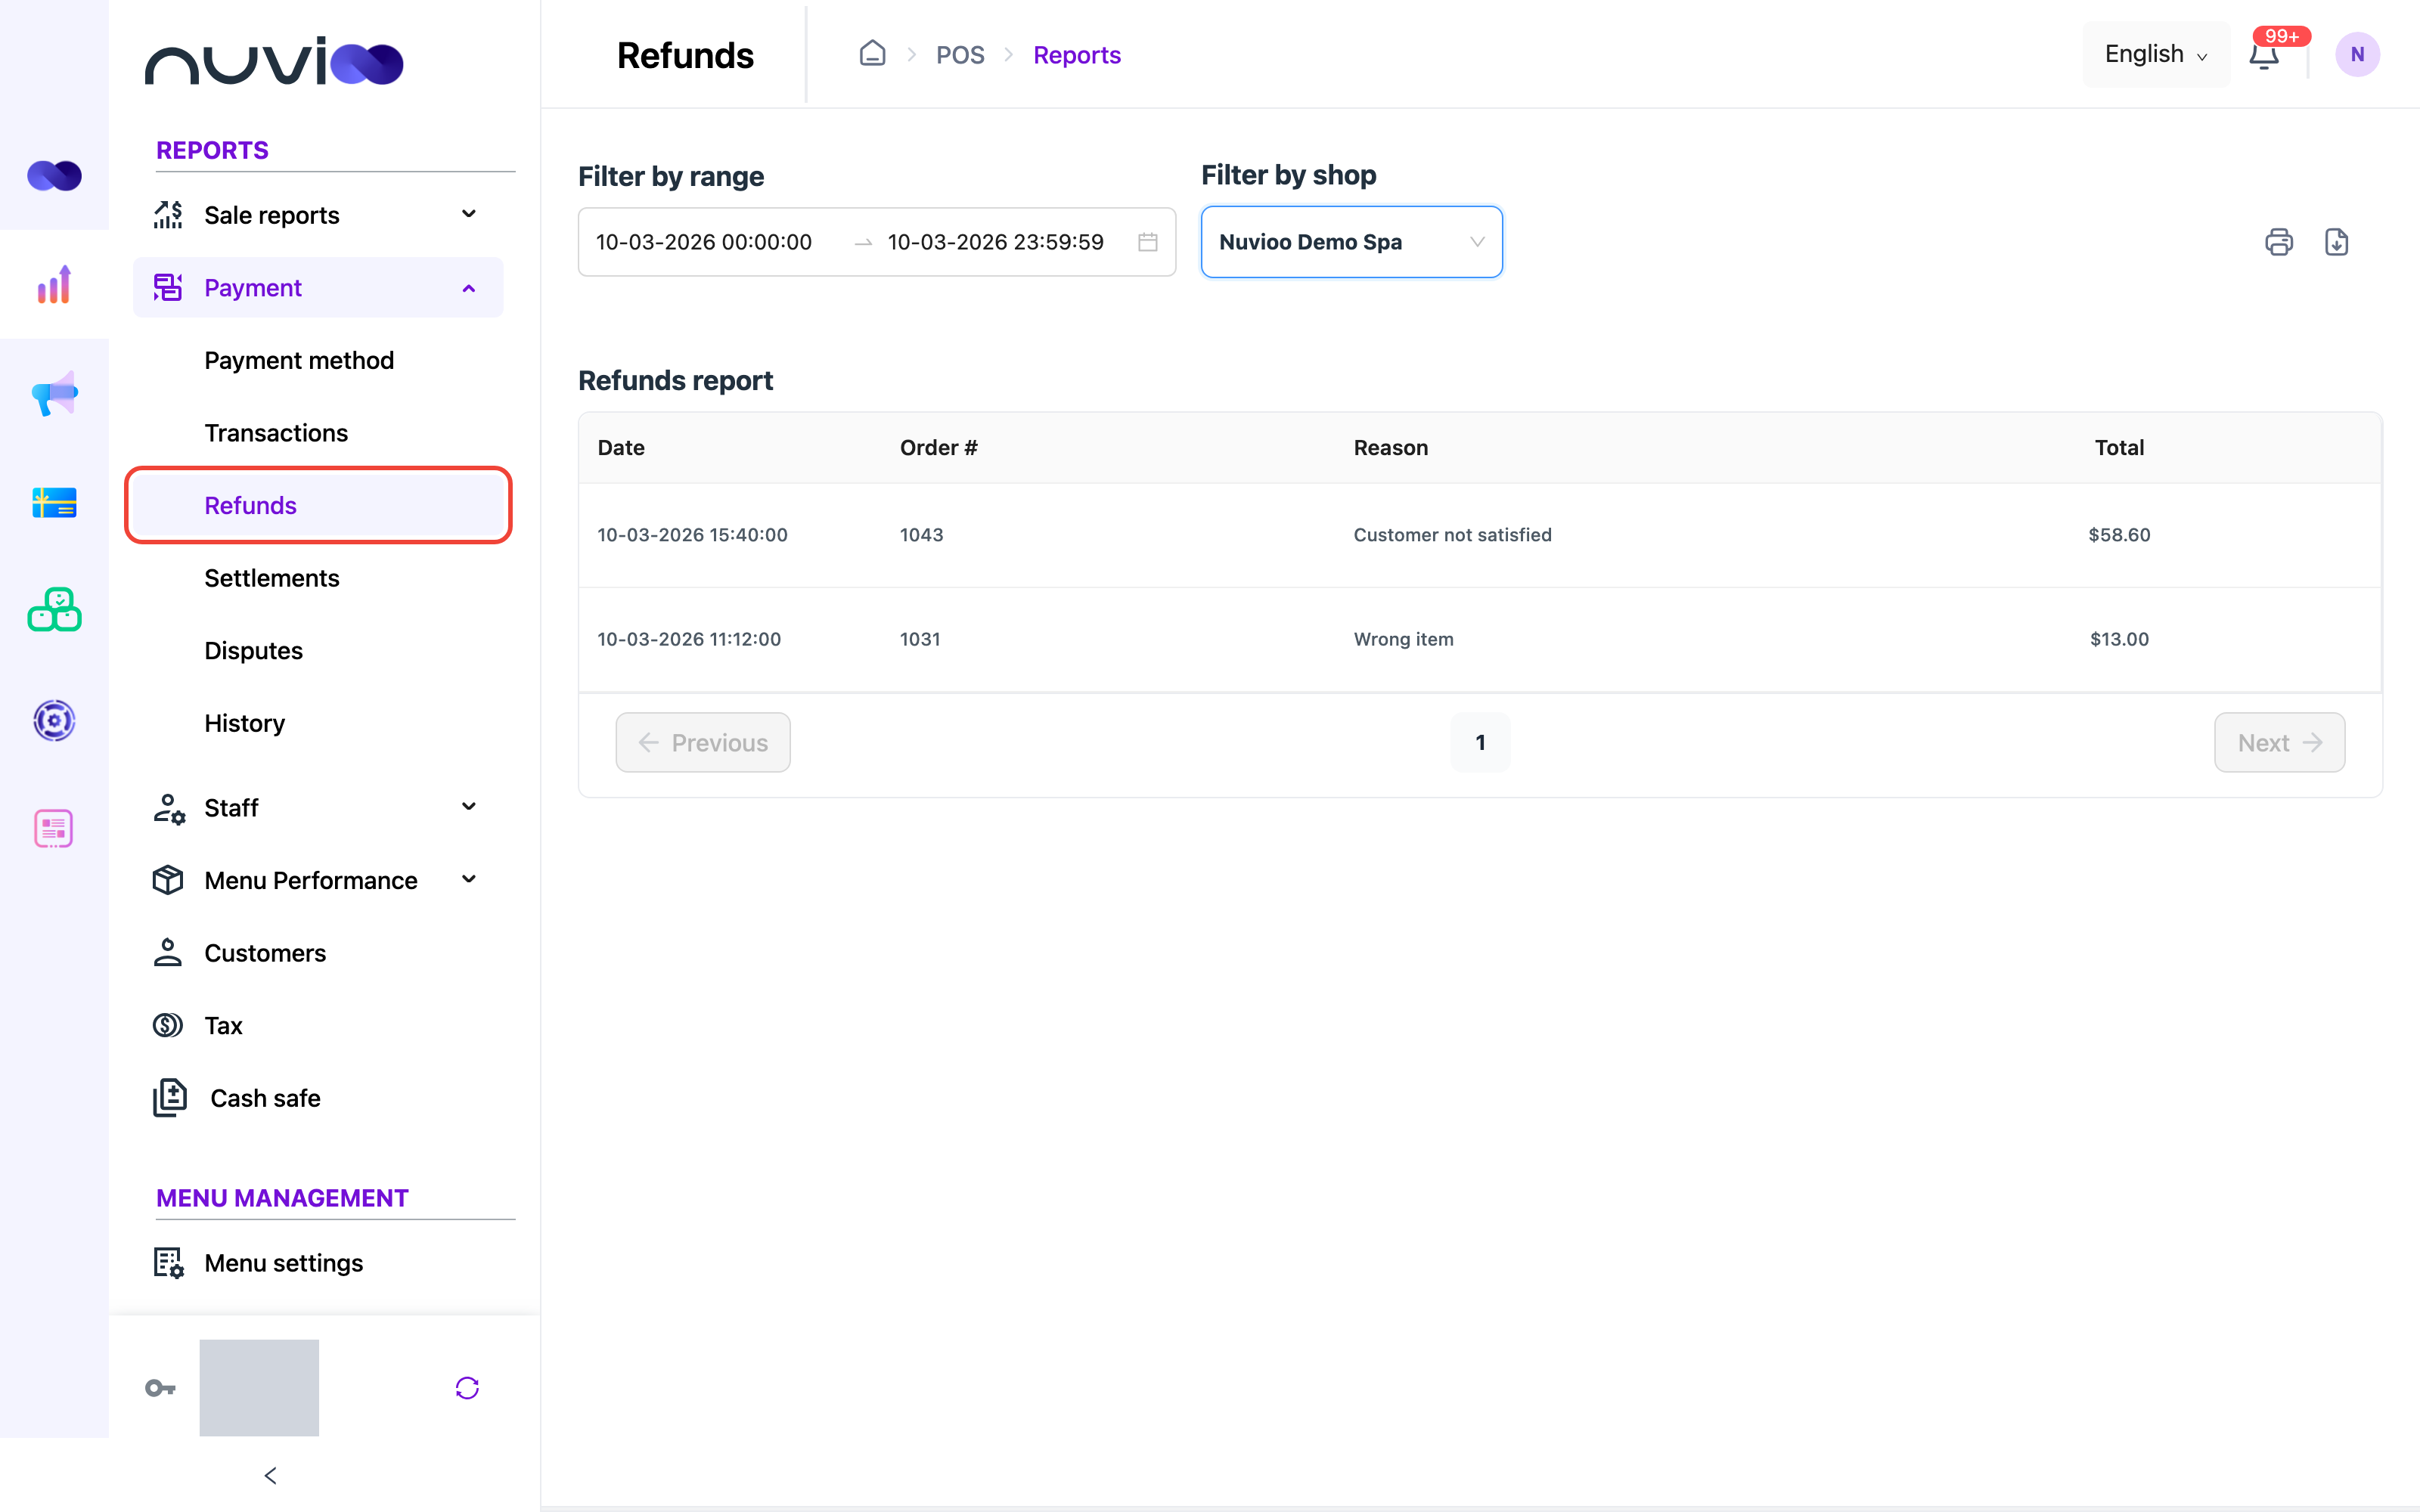Viewport: 2420px width, 1512px height.
Task: Open payment History
Action: point(245,723)
